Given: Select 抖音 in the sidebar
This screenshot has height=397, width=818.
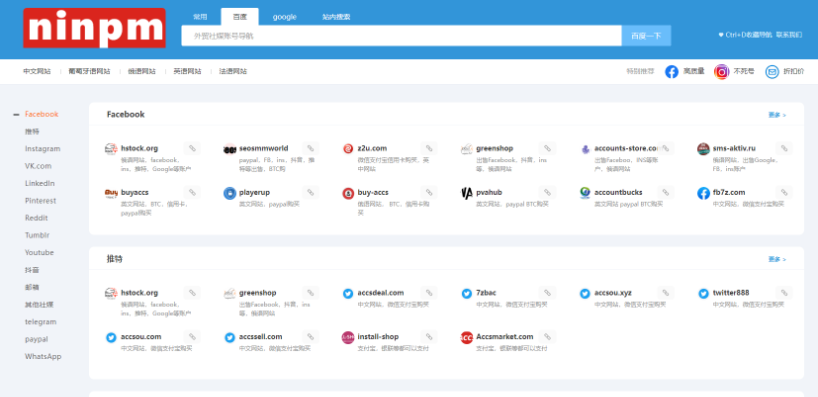Looking at the screenshot, I should tap(32, 270).
